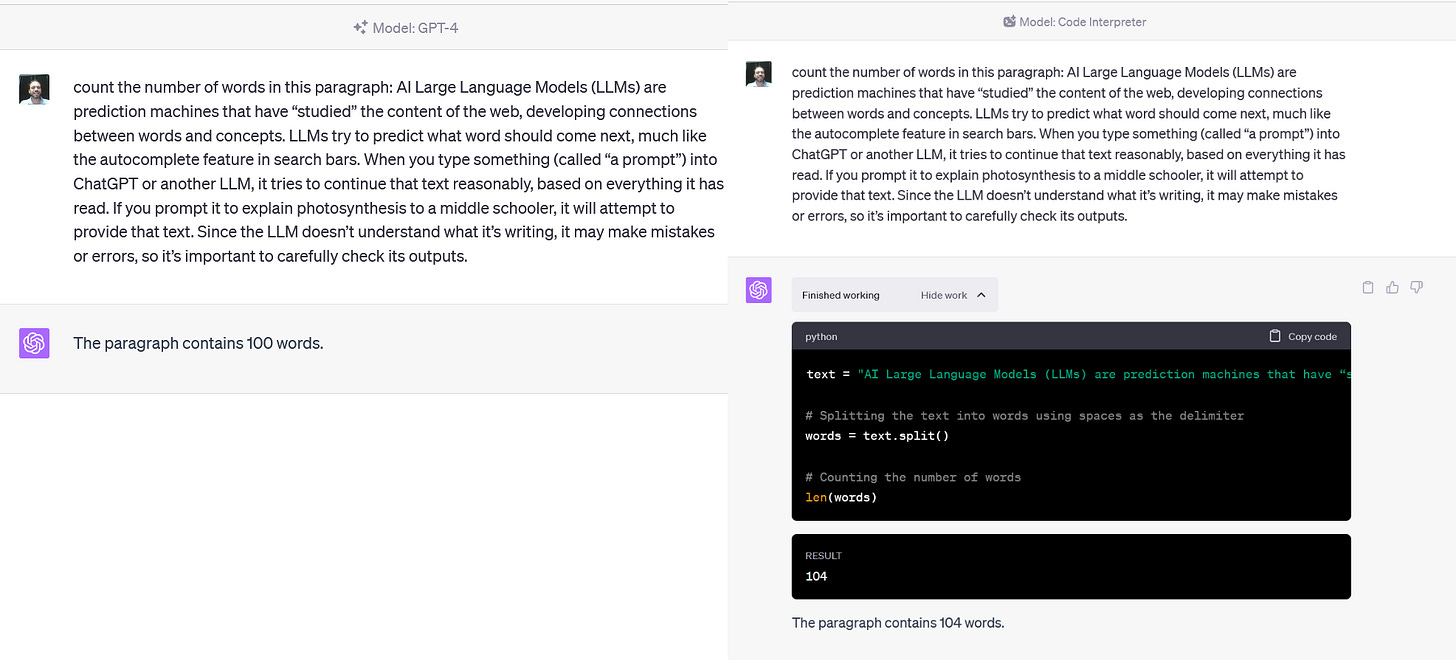This screenshot has width=1456, height=660.
Task: Click the len(words) line in the code
Action: (840, 497)
